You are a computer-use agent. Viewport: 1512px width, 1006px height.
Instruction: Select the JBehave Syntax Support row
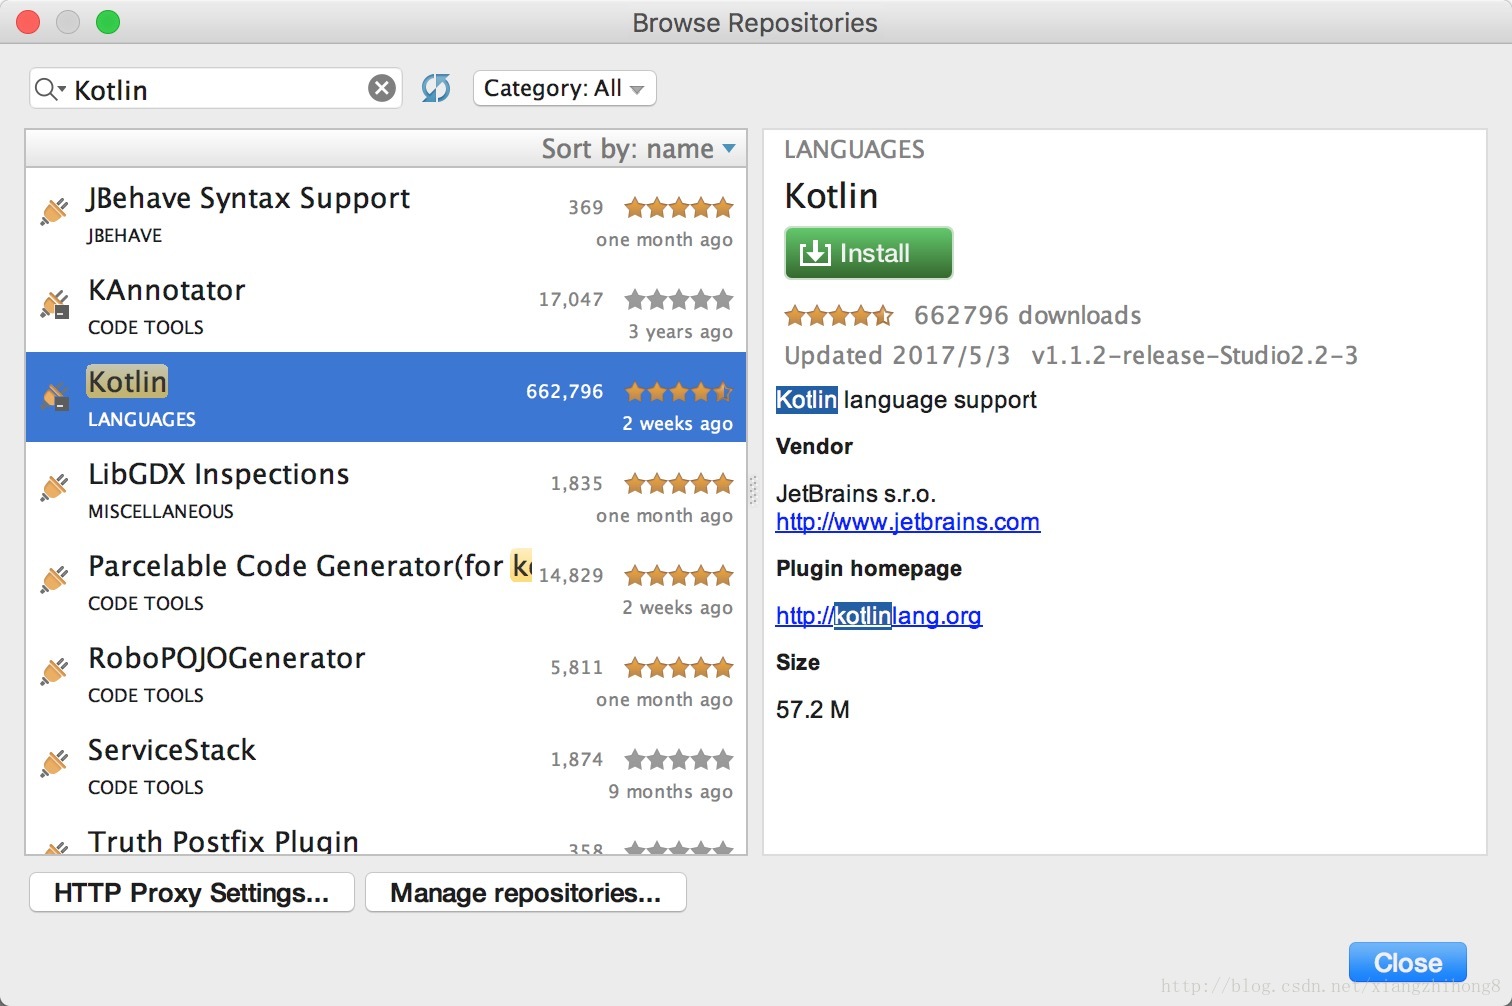click(386, 214)
